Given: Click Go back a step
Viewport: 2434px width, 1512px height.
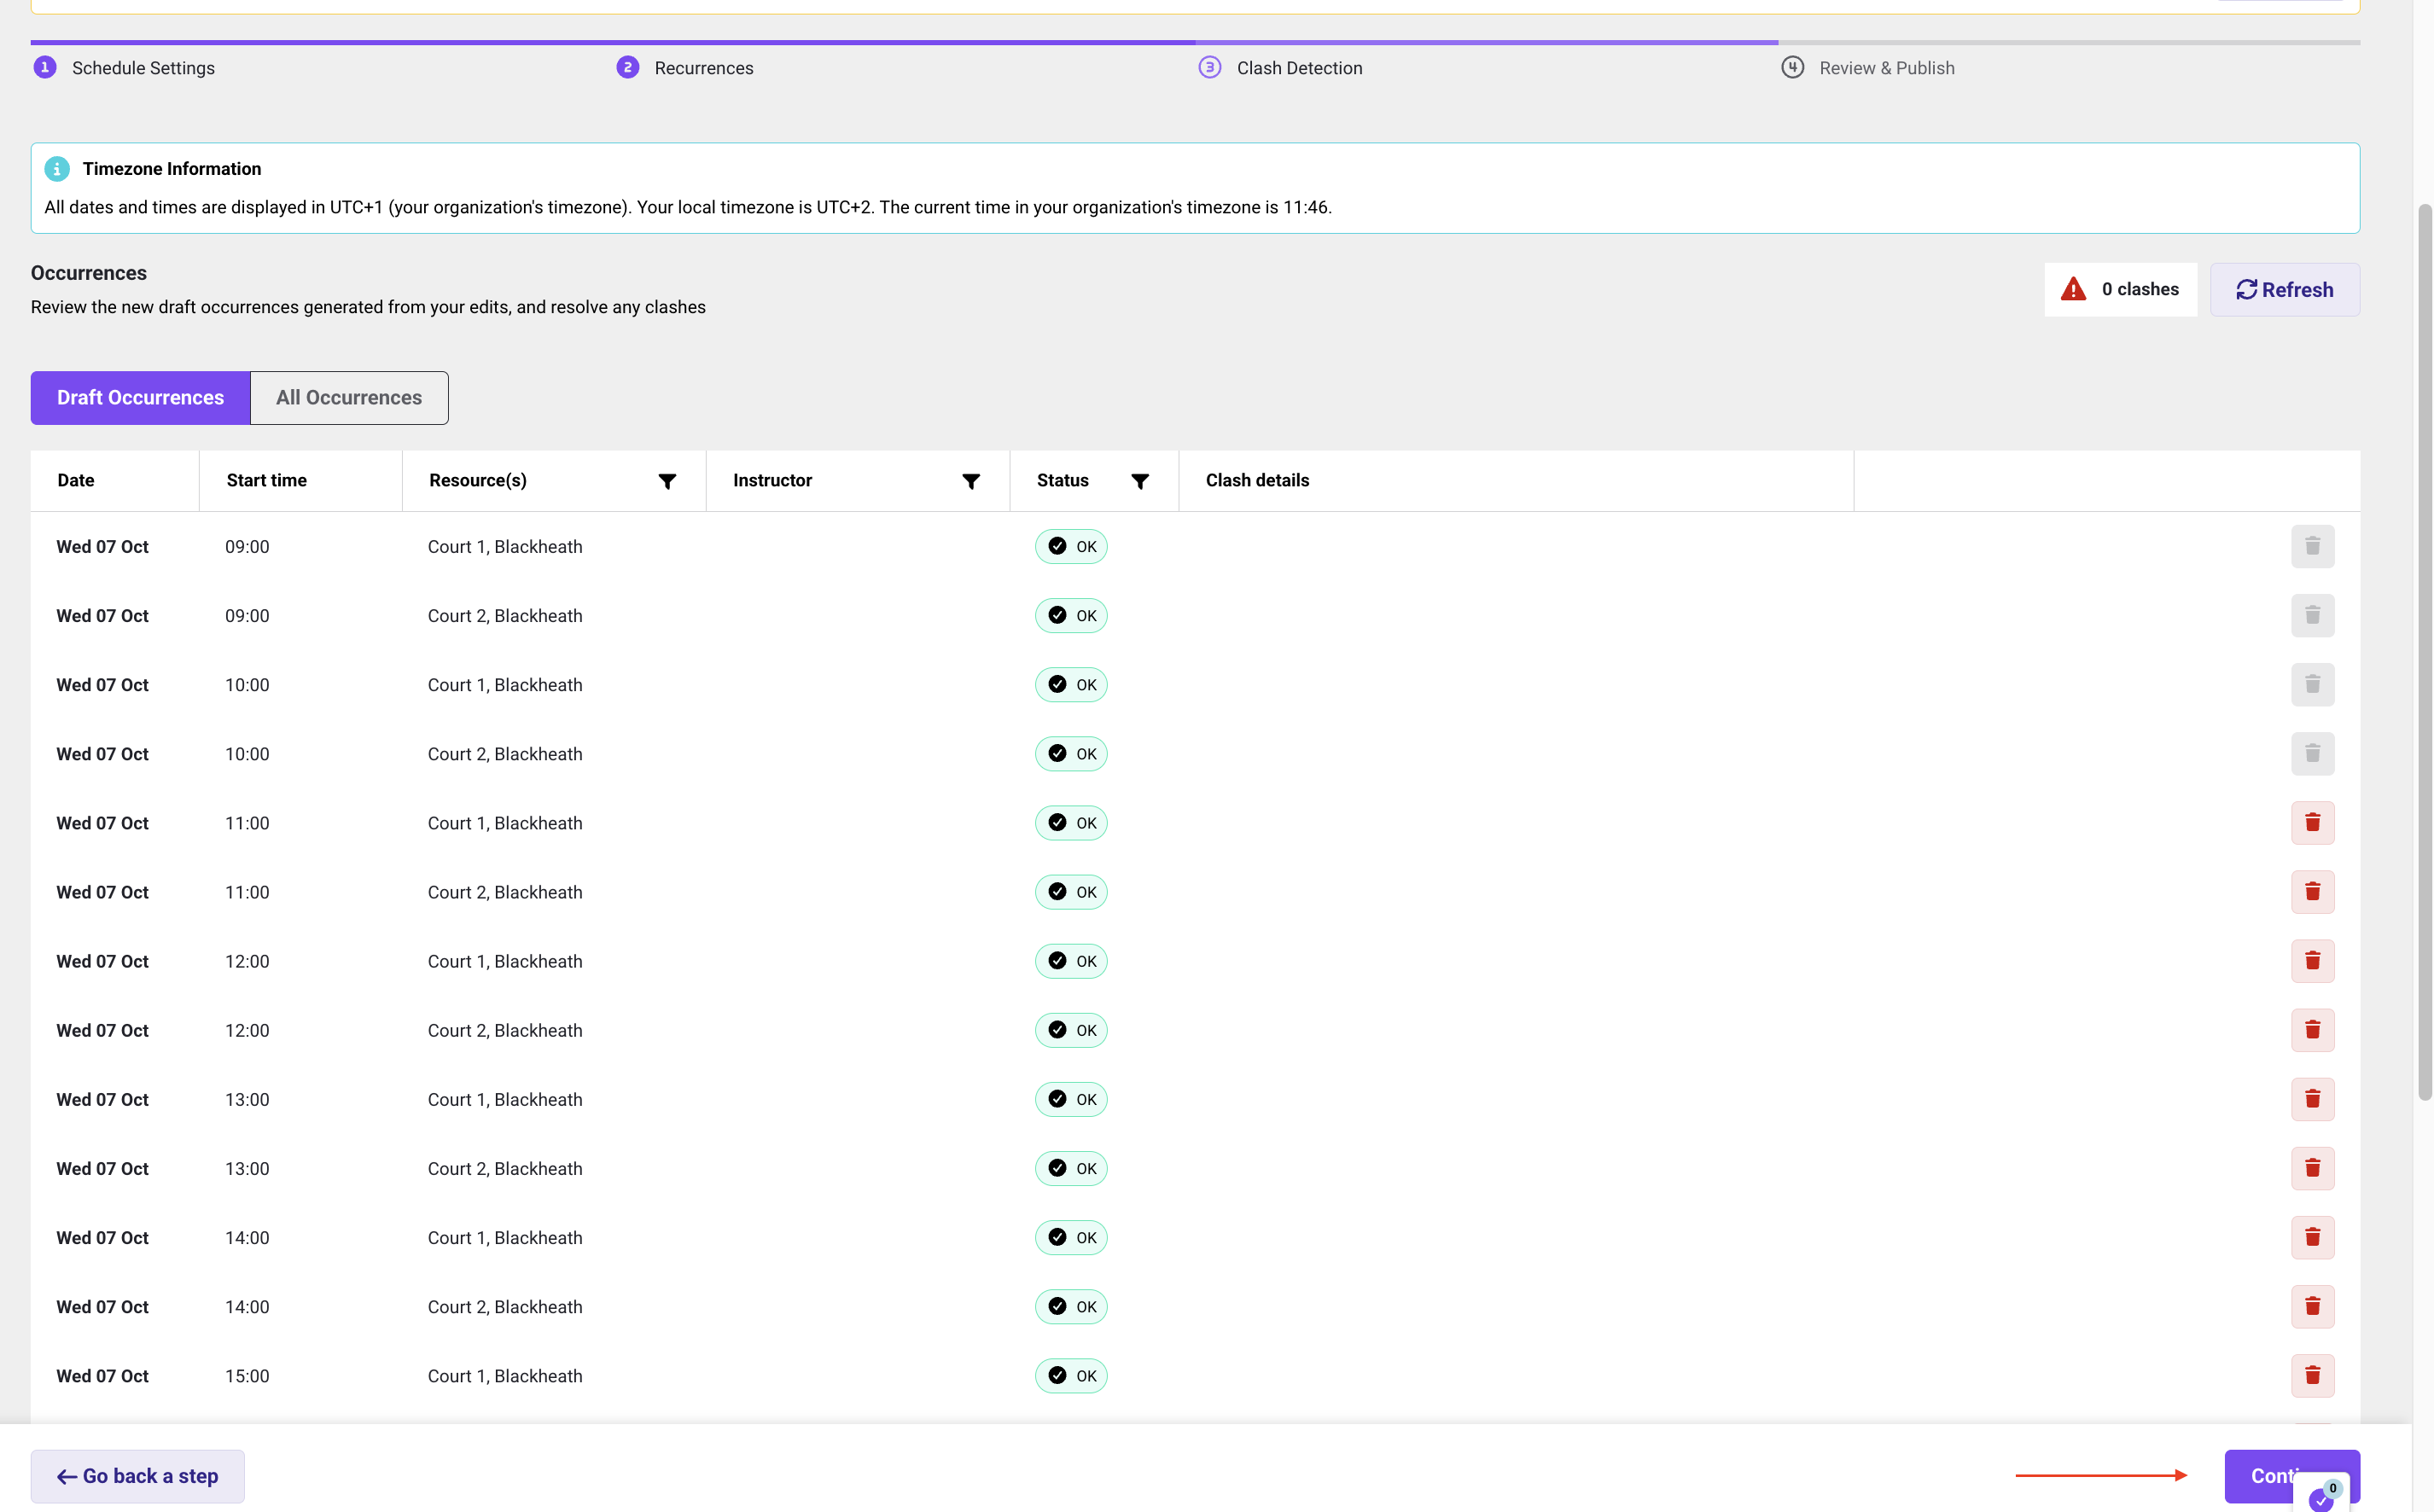Looking at the screenshot, I should (137, 1476).
